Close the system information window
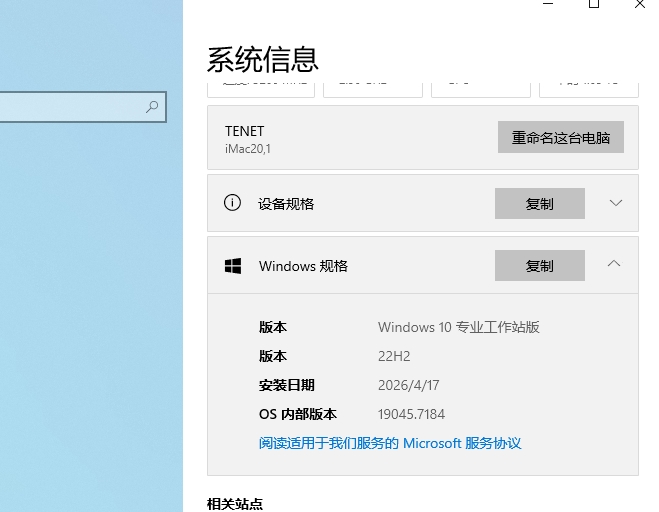 [640, 4]
